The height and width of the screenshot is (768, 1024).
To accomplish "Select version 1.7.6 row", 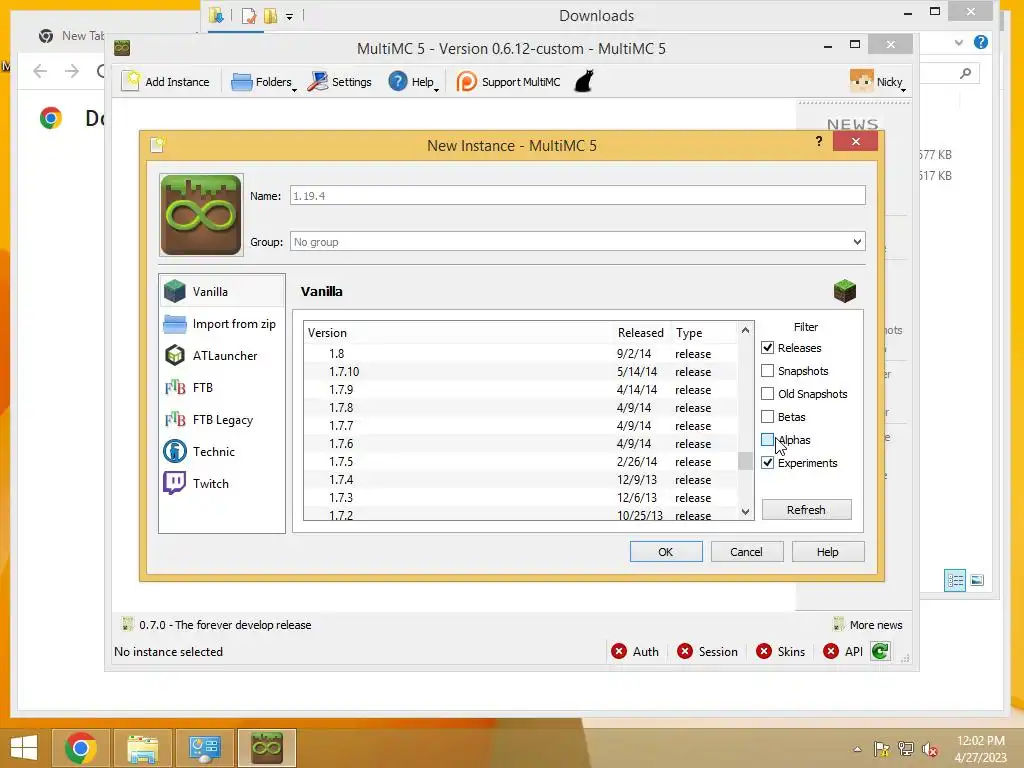I will pyautogui.click(x=520, y=443).
